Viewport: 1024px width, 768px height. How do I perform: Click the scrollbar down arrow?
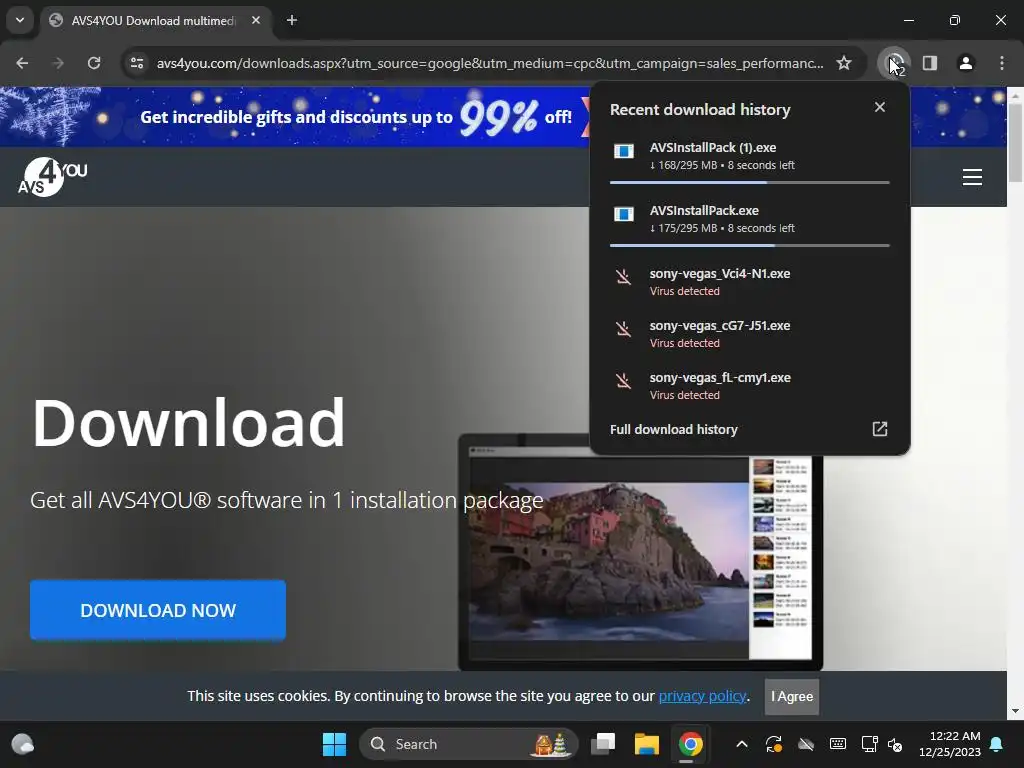pos(1015,711)
